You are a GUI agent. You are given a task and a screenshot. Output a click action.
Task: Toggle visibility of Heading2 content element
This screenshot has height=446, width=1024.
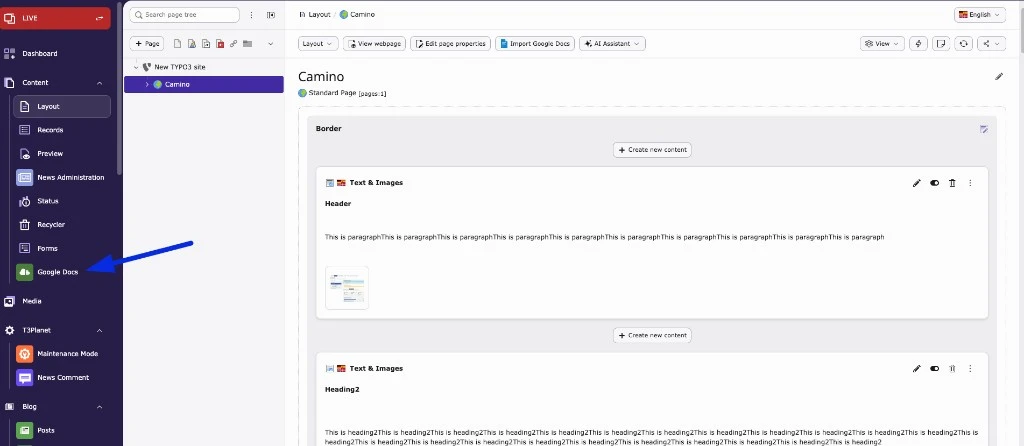pyautogui.click(x=935, y=368)
